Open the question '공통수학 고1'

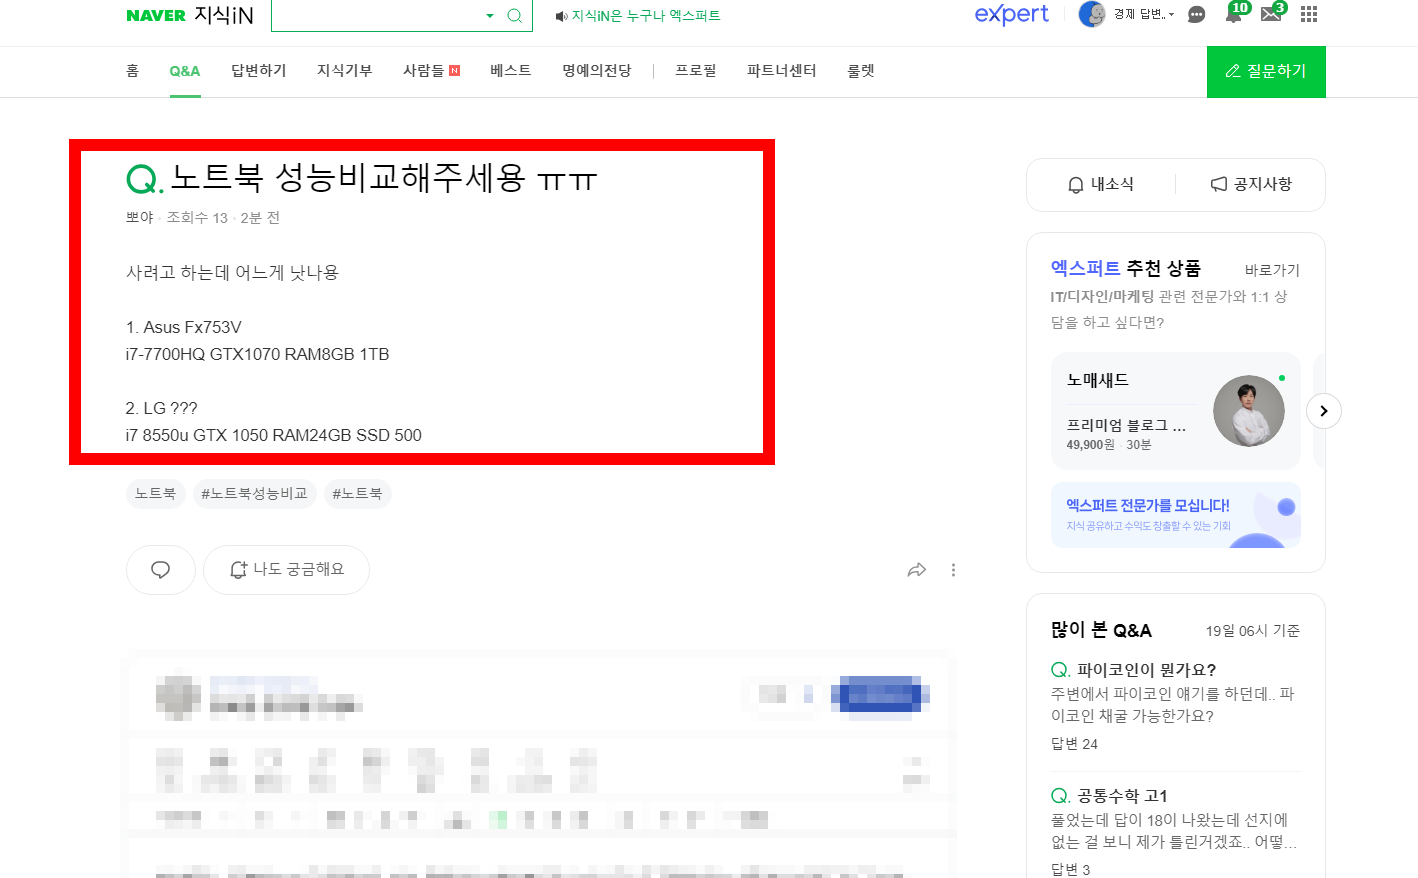[1122, 796]
